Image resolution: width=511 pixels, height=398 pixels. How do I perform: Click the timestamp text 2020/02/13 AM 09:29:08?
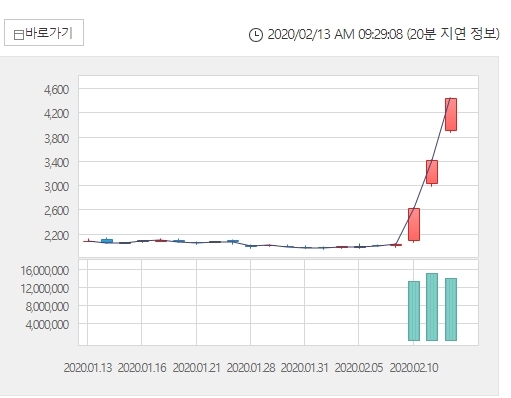tap(335, 34)
